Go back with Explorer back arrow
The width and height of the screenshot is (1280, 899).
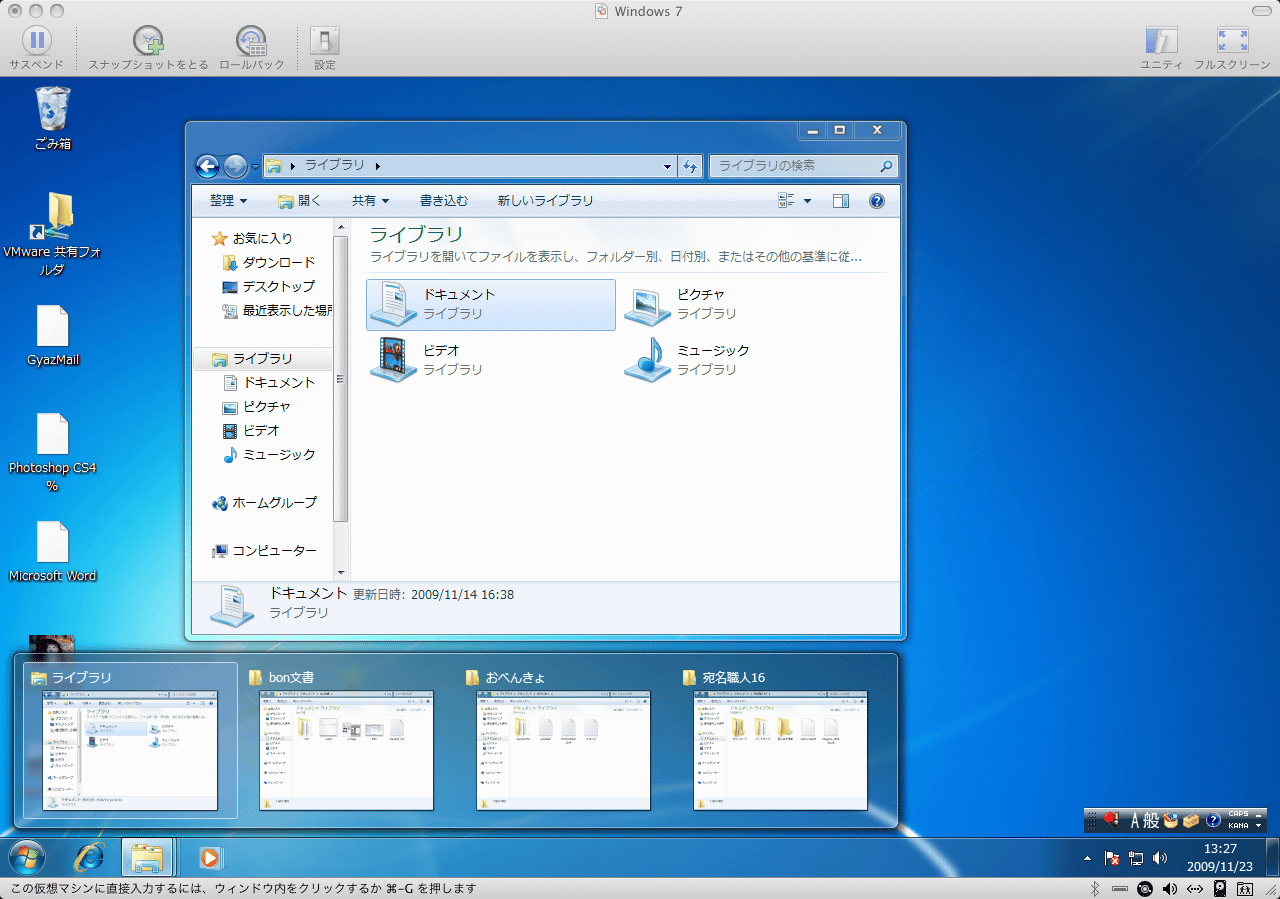click(207, 166)
